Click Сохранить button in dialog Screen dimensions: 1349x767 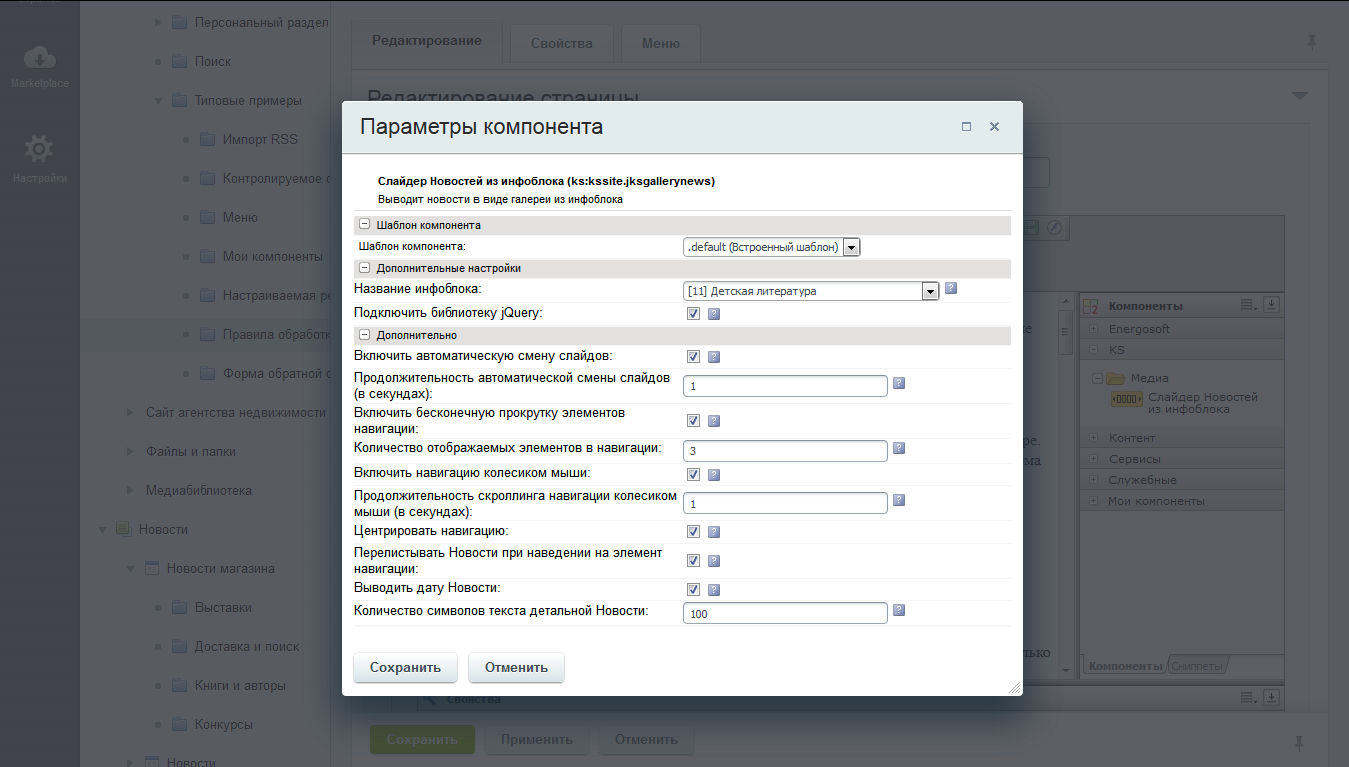click(405, 667)
